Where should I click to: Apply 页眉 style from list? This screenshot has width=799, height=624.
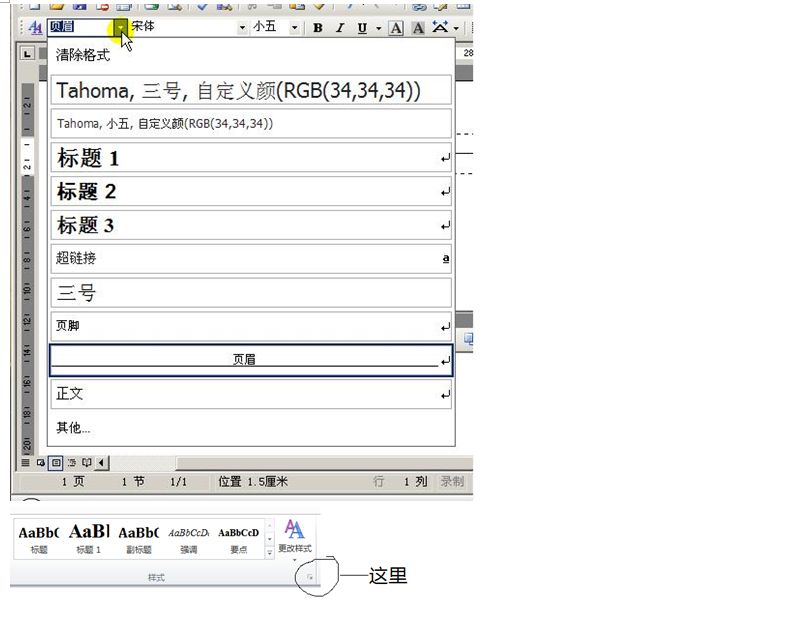pos(251,360)
